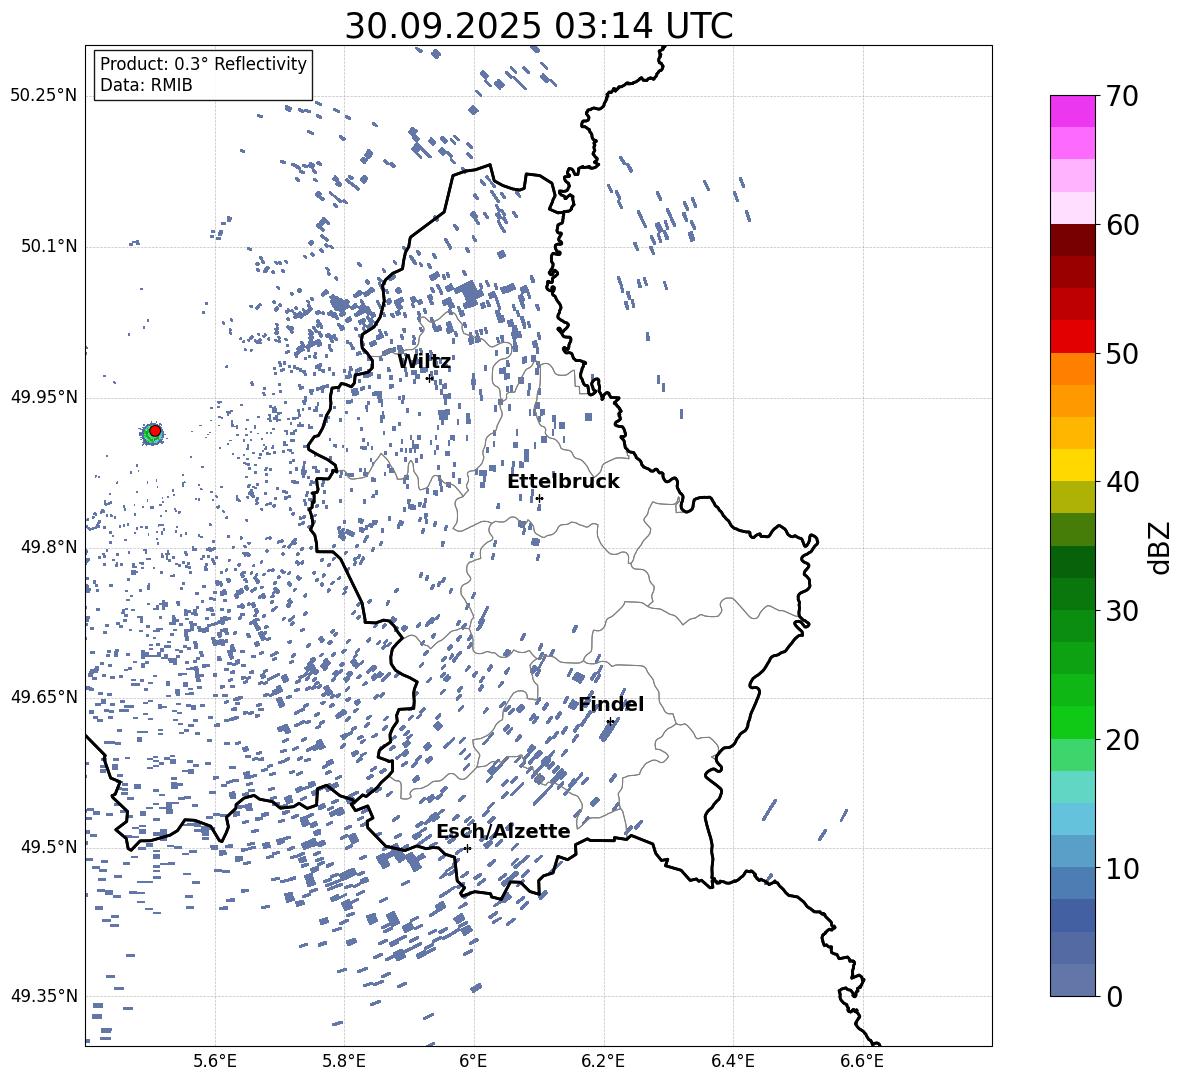Image resolution: width=1184 pixels, height=1081 pixels.
Task: Select the bottom slate-blue colorbar segment near 0
Action: (1073, 980)
